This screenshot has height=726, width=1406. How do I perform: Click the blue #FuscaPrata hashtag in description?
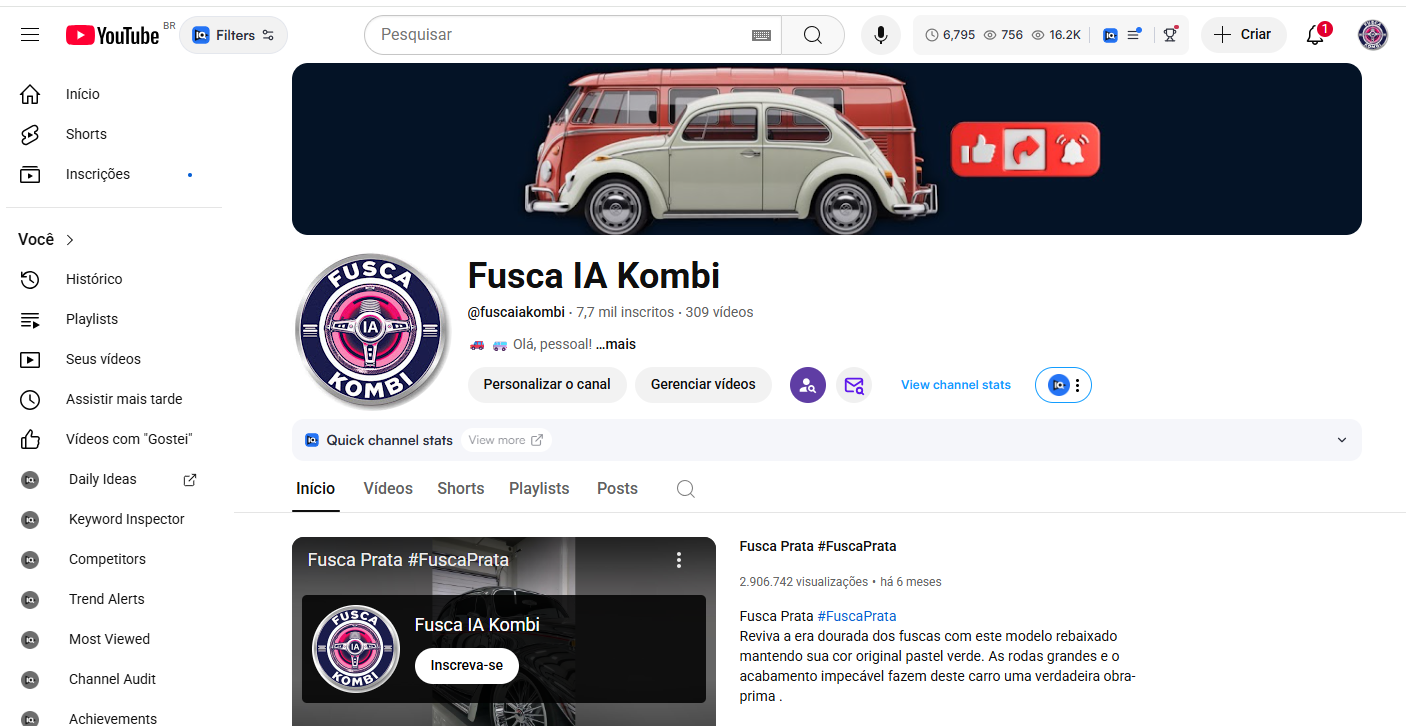[x=857, y=616]
